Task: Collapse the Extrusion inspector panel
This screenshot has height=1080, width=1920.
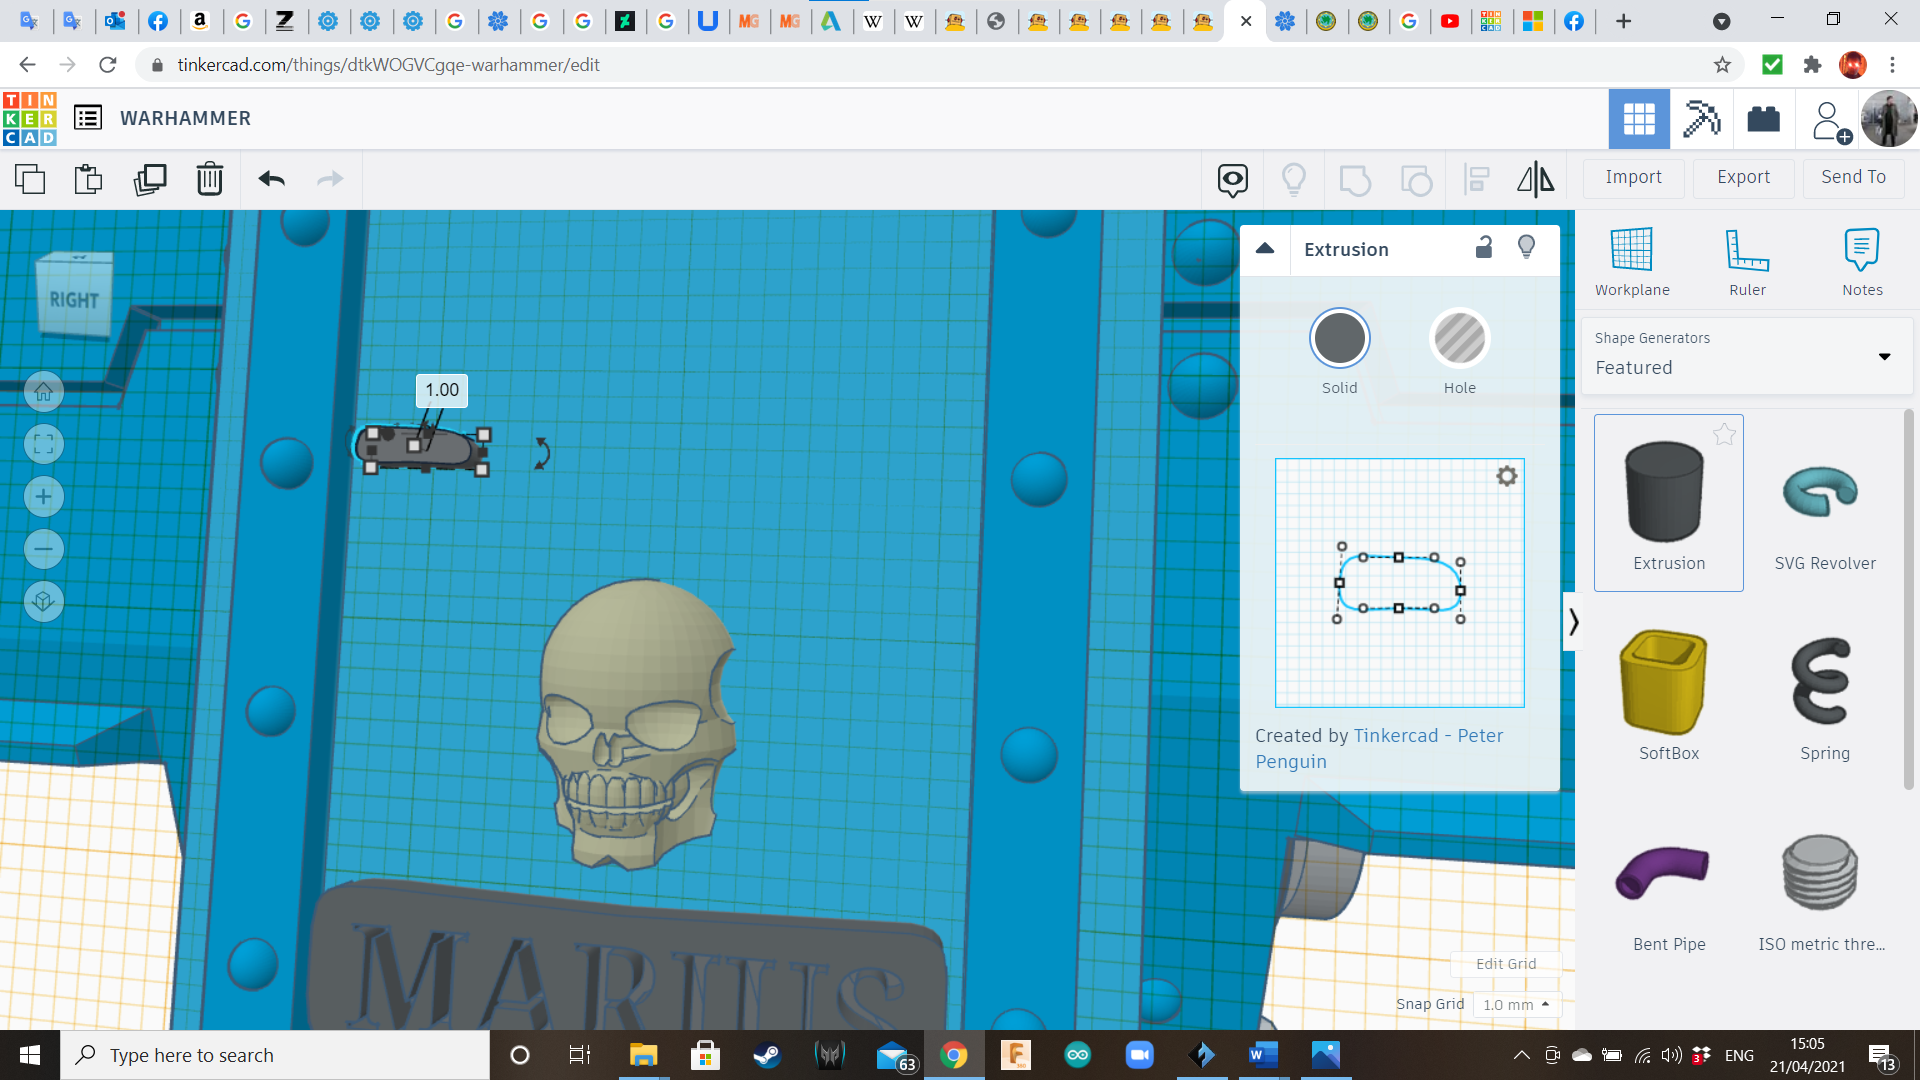Action: pyautogui.click(x=1265, y=249)
